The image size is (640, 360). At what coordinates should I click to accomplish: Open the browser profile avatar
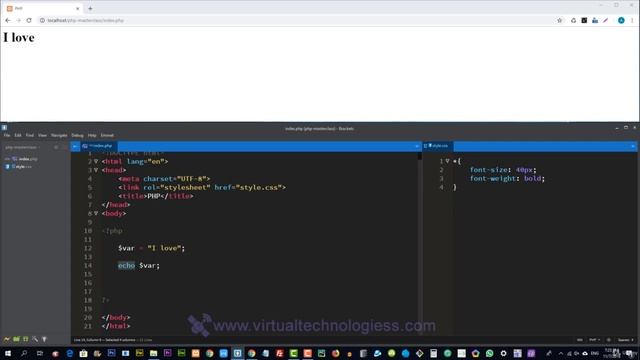(621, 20)
